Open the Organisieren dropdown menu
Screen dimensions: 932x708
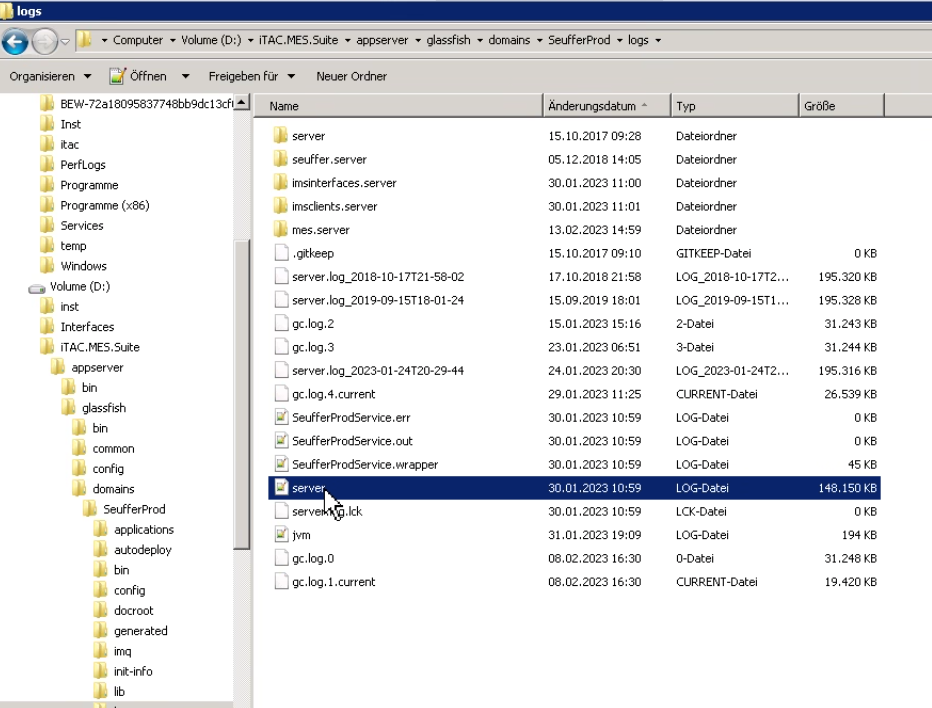pyautogui.click(x=51, y=76)
